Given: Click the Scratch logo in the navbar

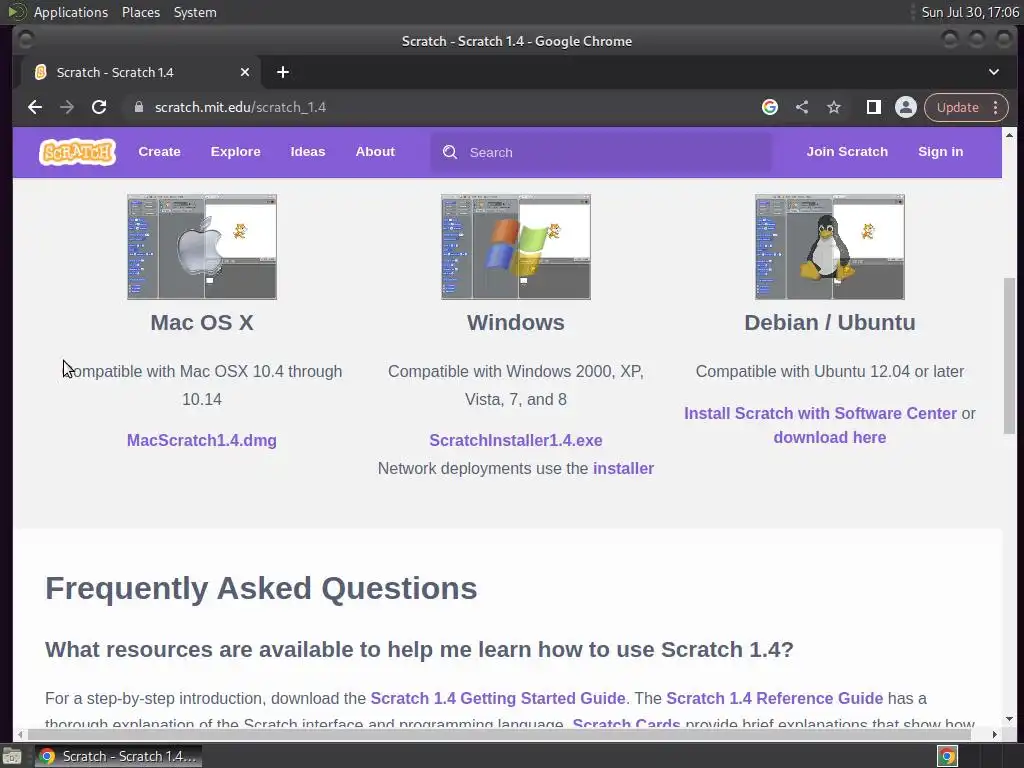Looking at the screenshot, I should [x=77, y=152].
